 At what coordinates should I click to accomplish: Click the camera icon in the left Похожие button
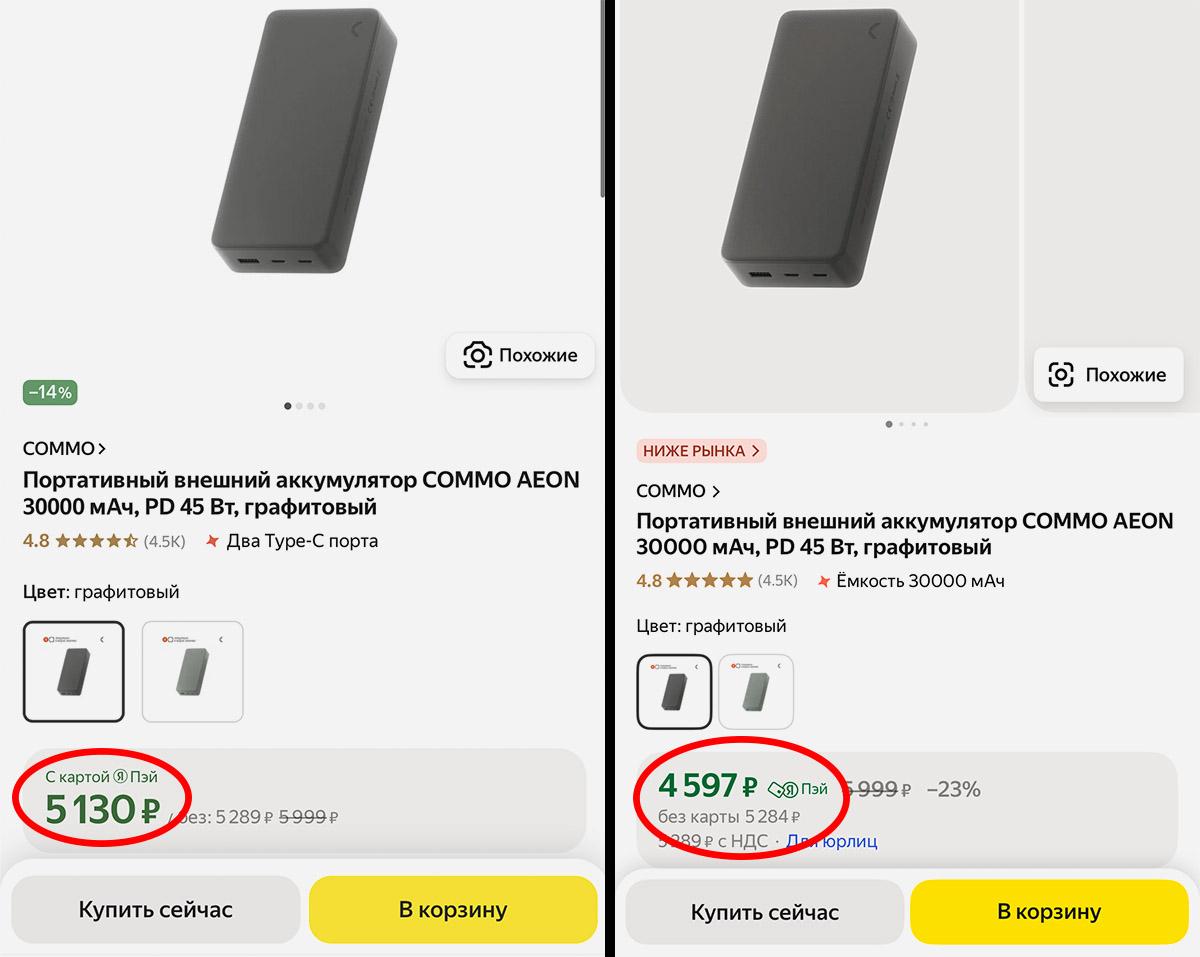478,355
